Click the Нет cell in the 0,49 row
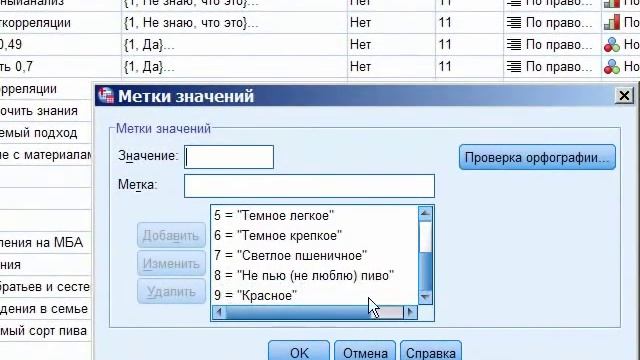The image size is (640, 360). (391, 44)
